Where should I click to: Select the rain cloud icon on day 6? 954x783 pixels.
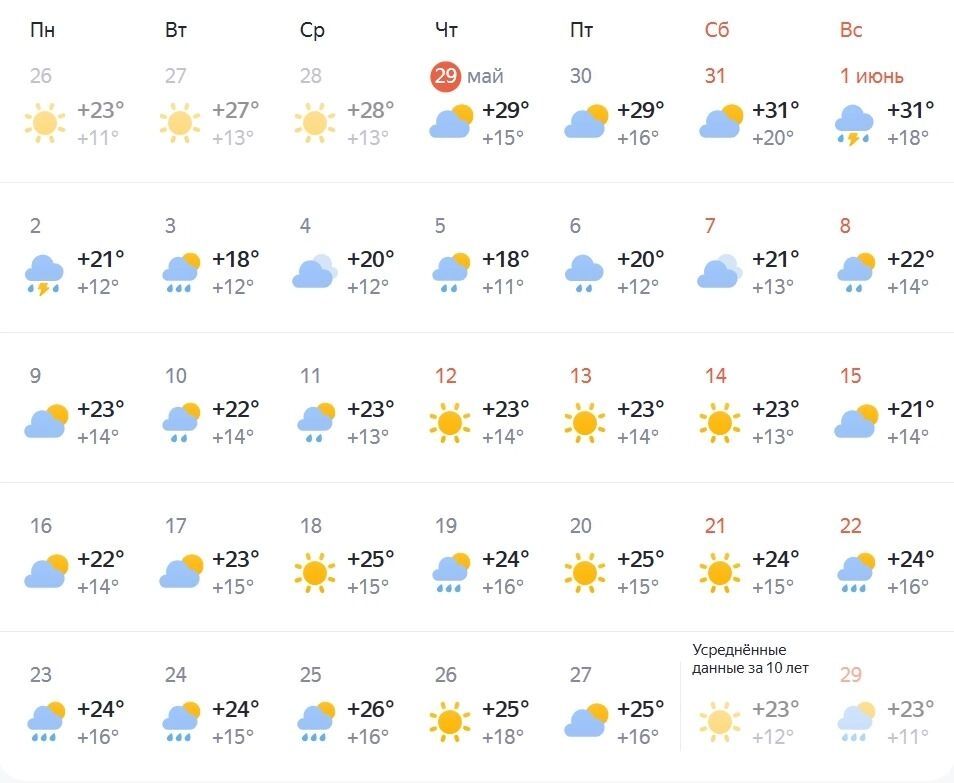pos(585,273)
